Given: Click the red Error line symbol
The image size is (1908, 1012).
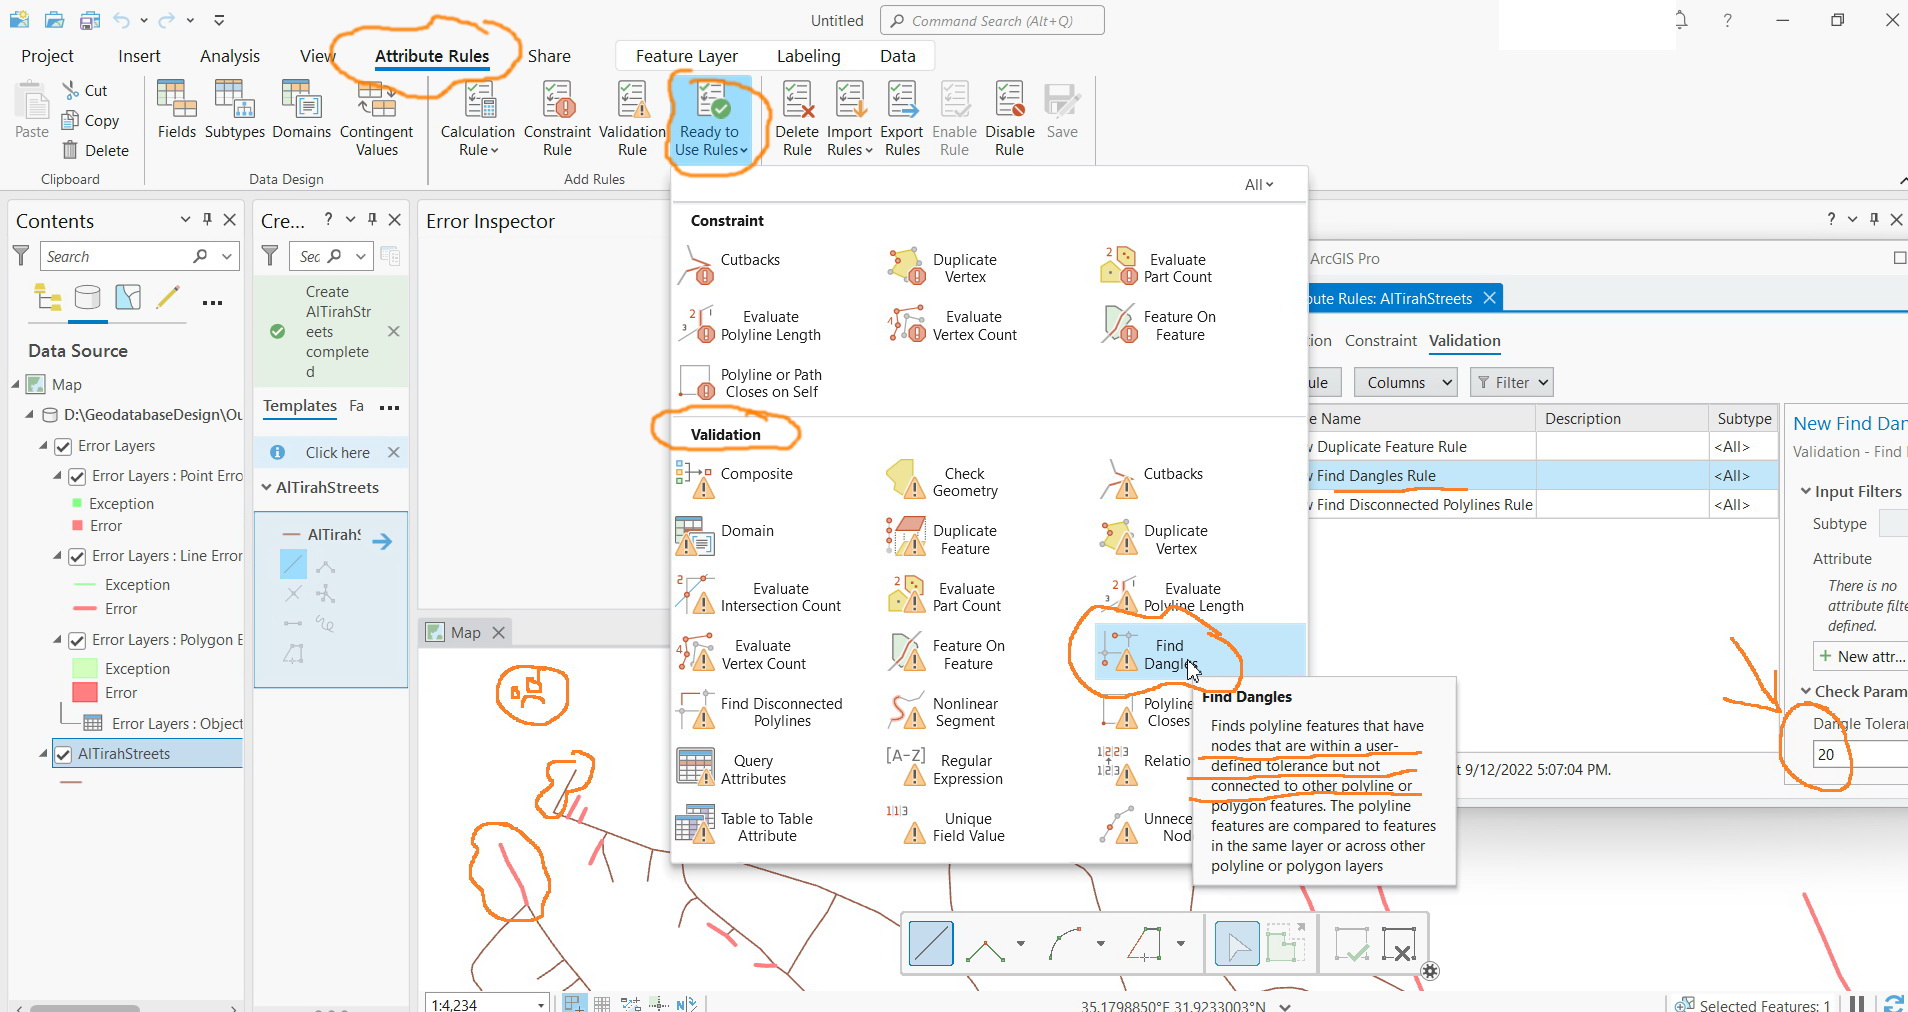Looking at the screenshot, I should pos(85,608).
